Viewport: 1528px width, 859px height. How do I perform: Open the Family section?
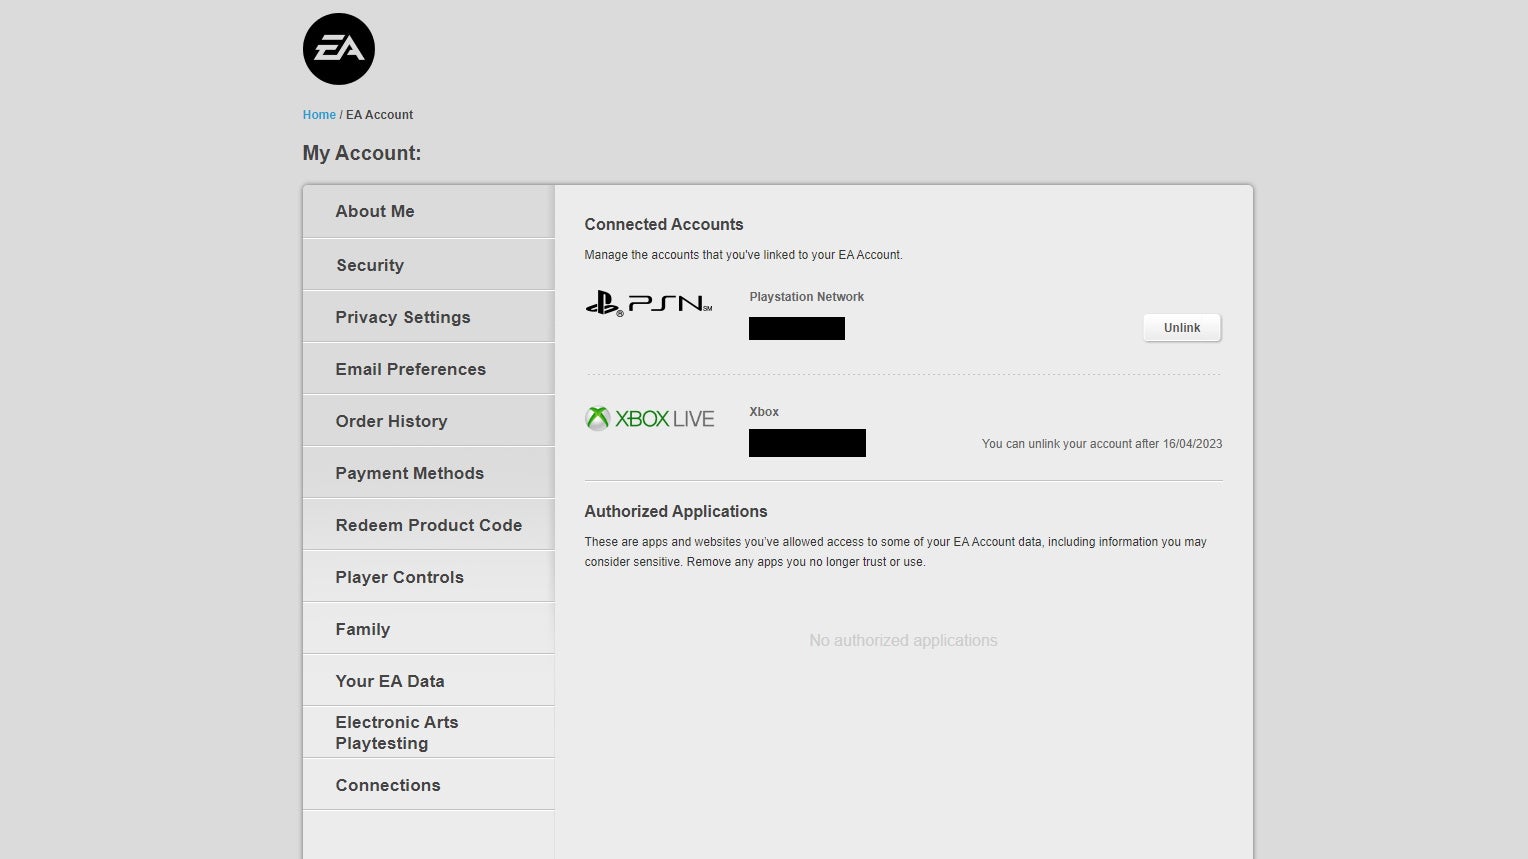363,629
